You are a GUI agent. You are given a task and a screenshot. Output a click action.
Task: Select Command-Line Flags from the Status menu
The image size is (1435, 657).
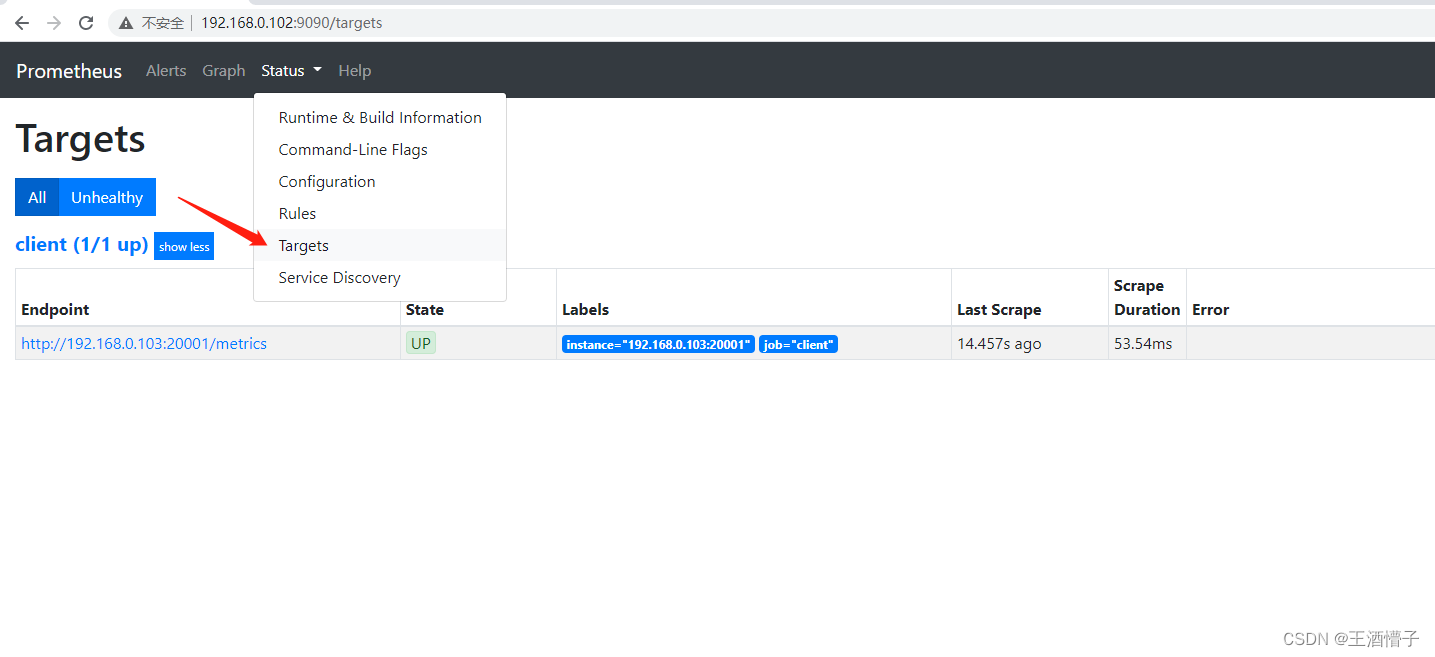point(380,150)
